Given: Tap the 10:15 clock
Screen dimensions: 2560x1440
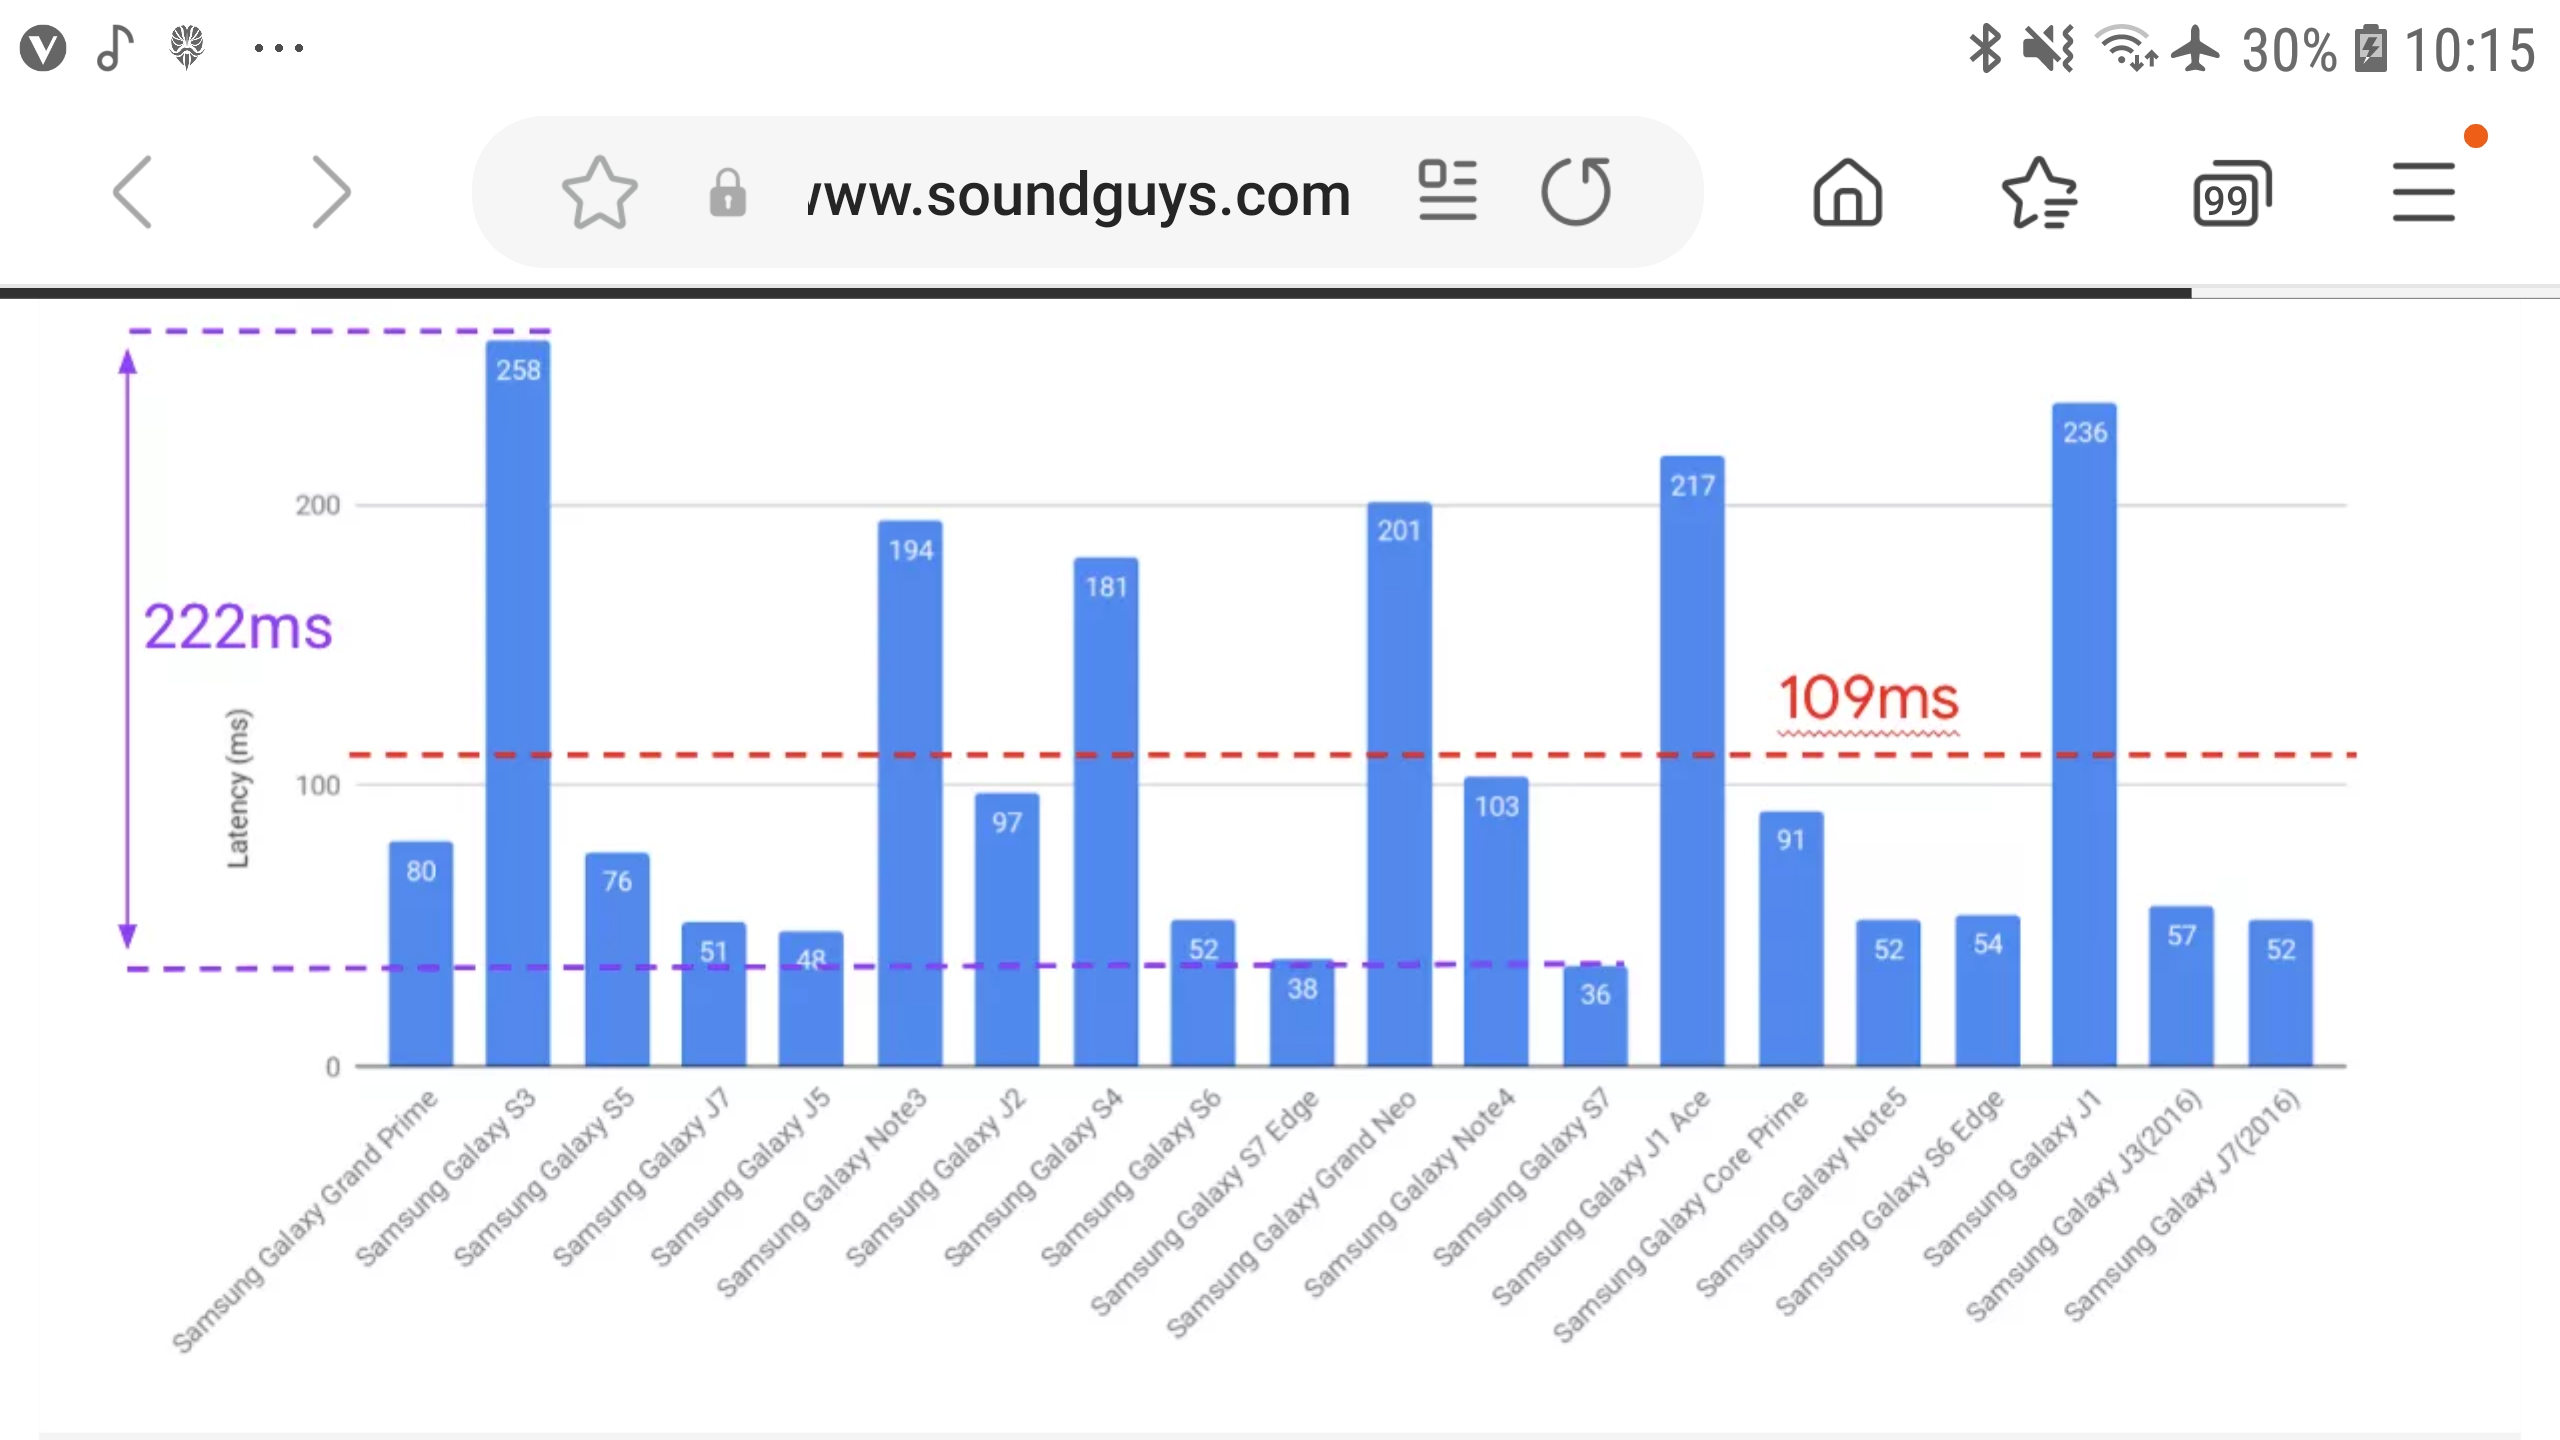Looking at the screenshot, I should [x=2469, y=50].
